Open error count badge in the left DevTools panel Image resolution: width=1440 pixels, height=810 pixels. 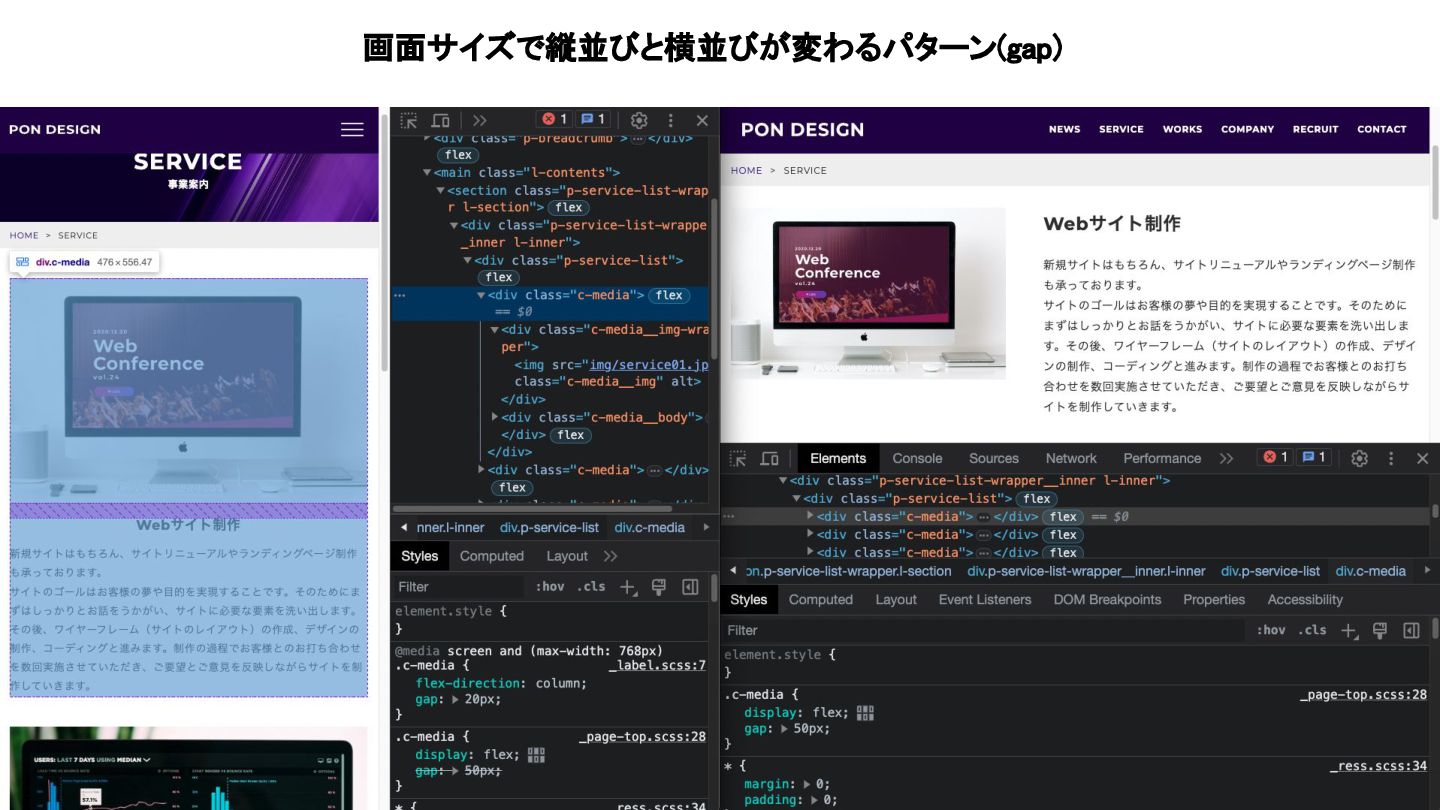[554, 119]
